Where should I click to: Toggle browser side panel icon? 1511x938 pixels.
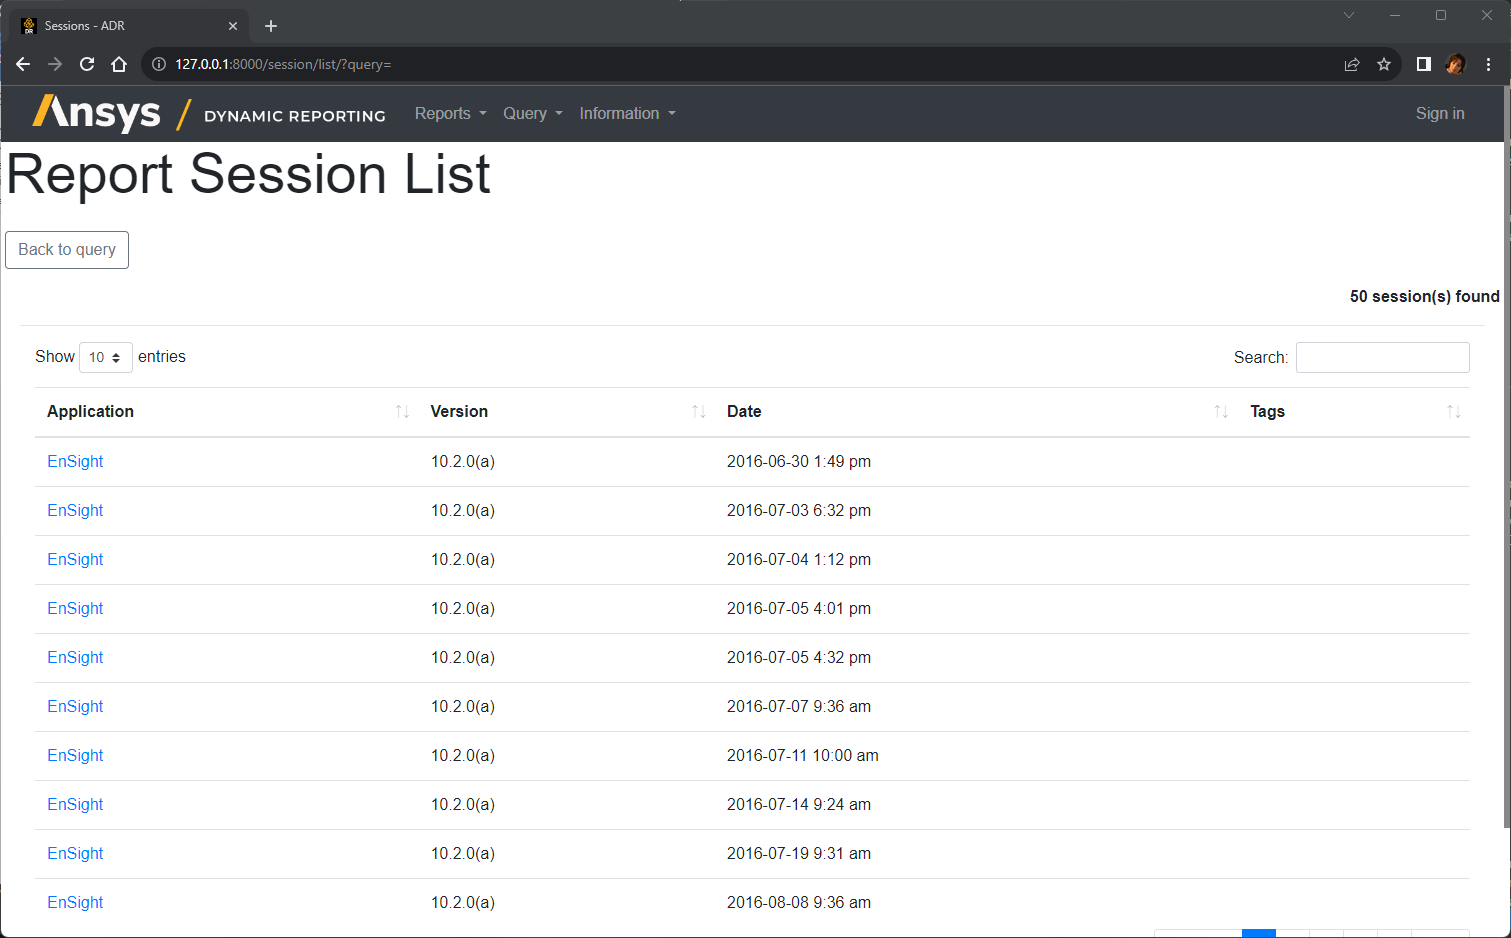tap(1423, 64)
